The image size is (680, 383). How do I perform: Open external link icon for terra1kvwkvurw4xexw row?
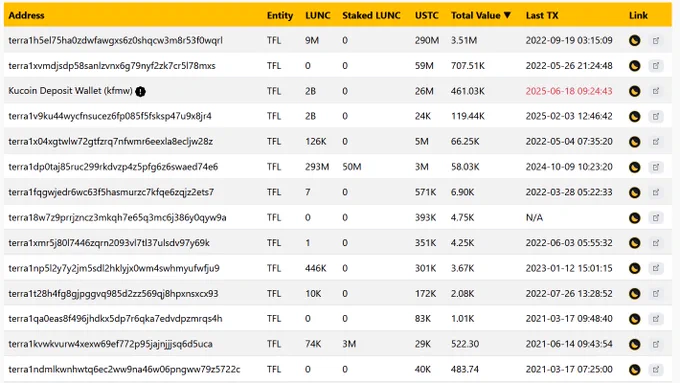(656, 344)
